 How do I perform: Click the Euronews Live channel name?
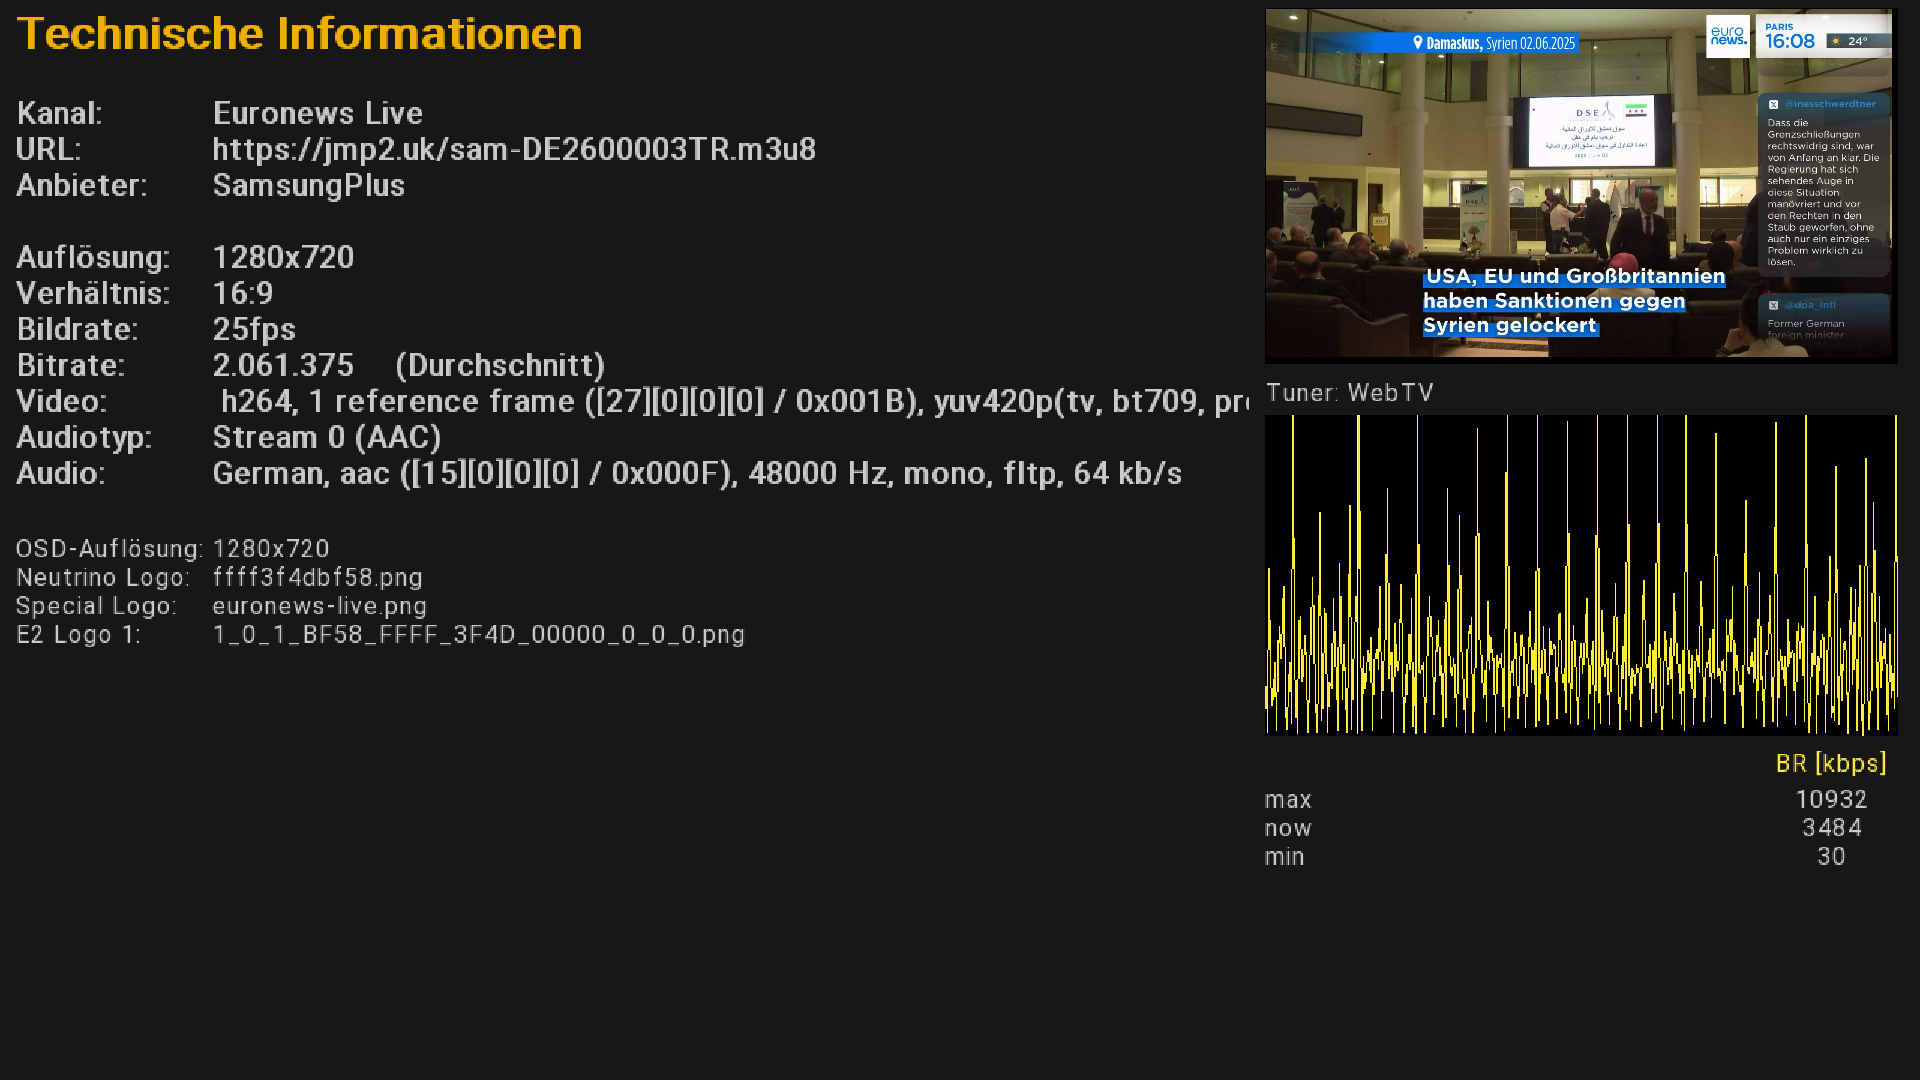click(317, 114)
